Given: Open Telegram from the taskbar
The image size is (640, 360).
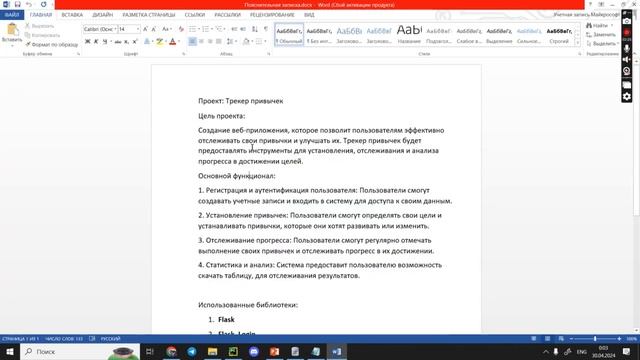Looking at the screenshot, I should (x=192, y=351).
